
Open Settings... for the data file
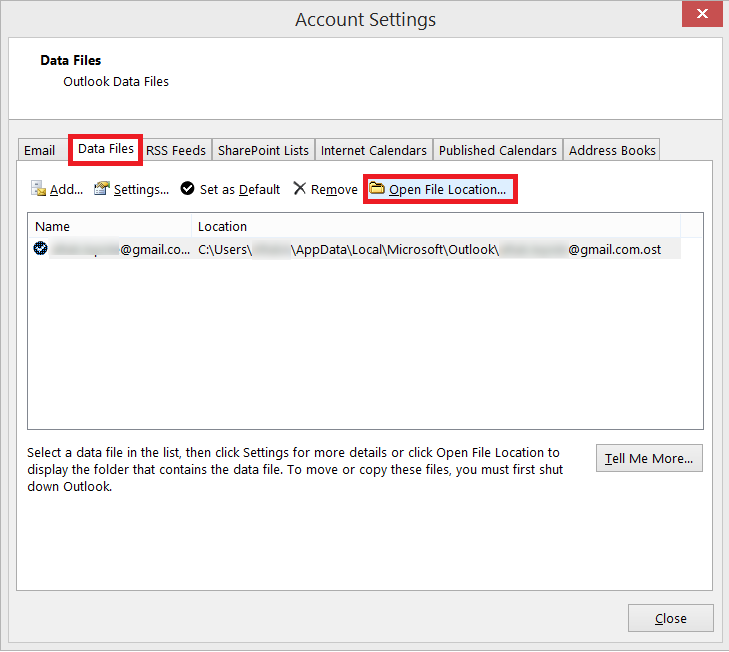[141, 190]
